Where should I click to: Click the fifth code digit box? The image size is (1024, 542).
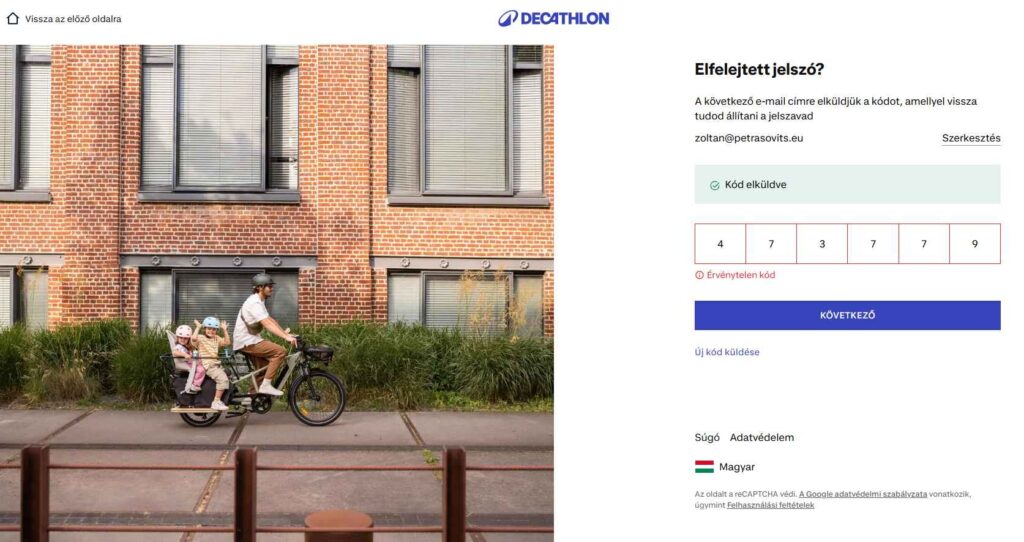tap(924, 244)
